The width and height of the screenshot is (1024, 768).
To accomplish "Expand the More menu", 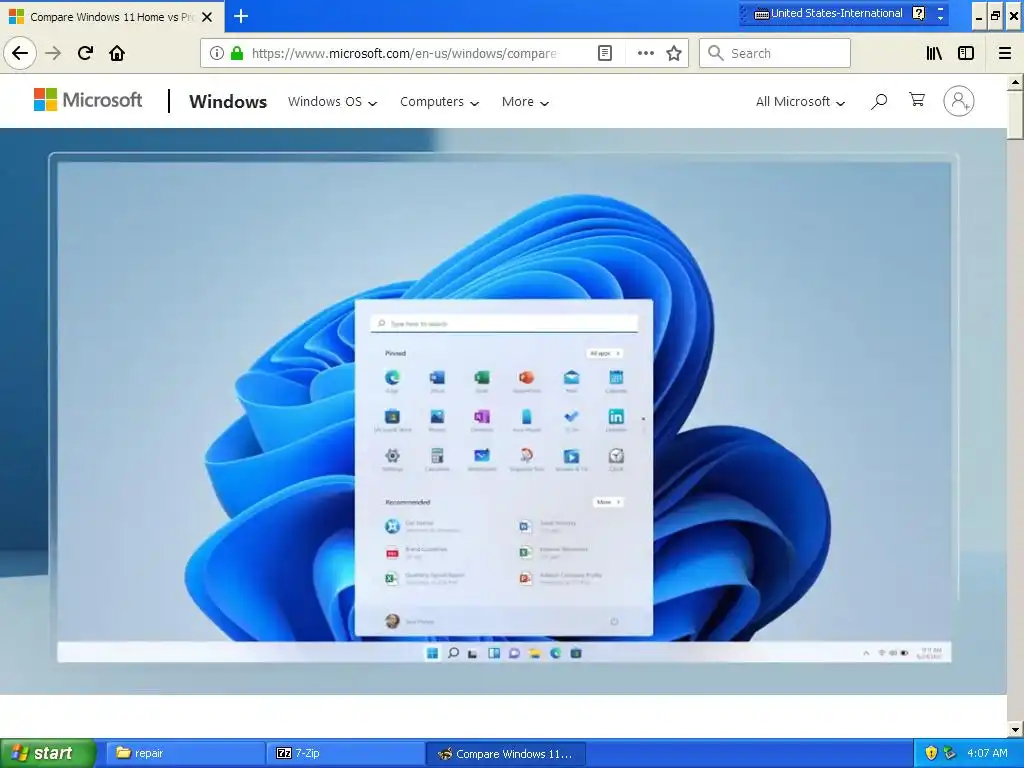I will pos(525,102).
